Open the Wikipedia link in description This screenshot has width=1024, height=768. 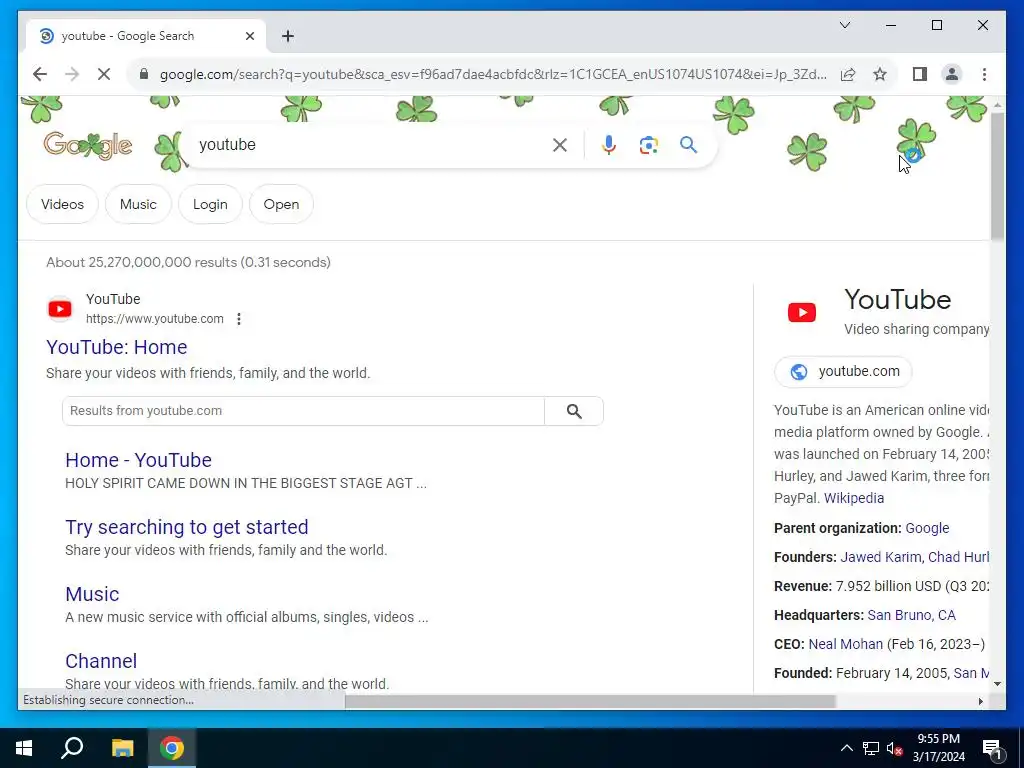coord(854,498)
